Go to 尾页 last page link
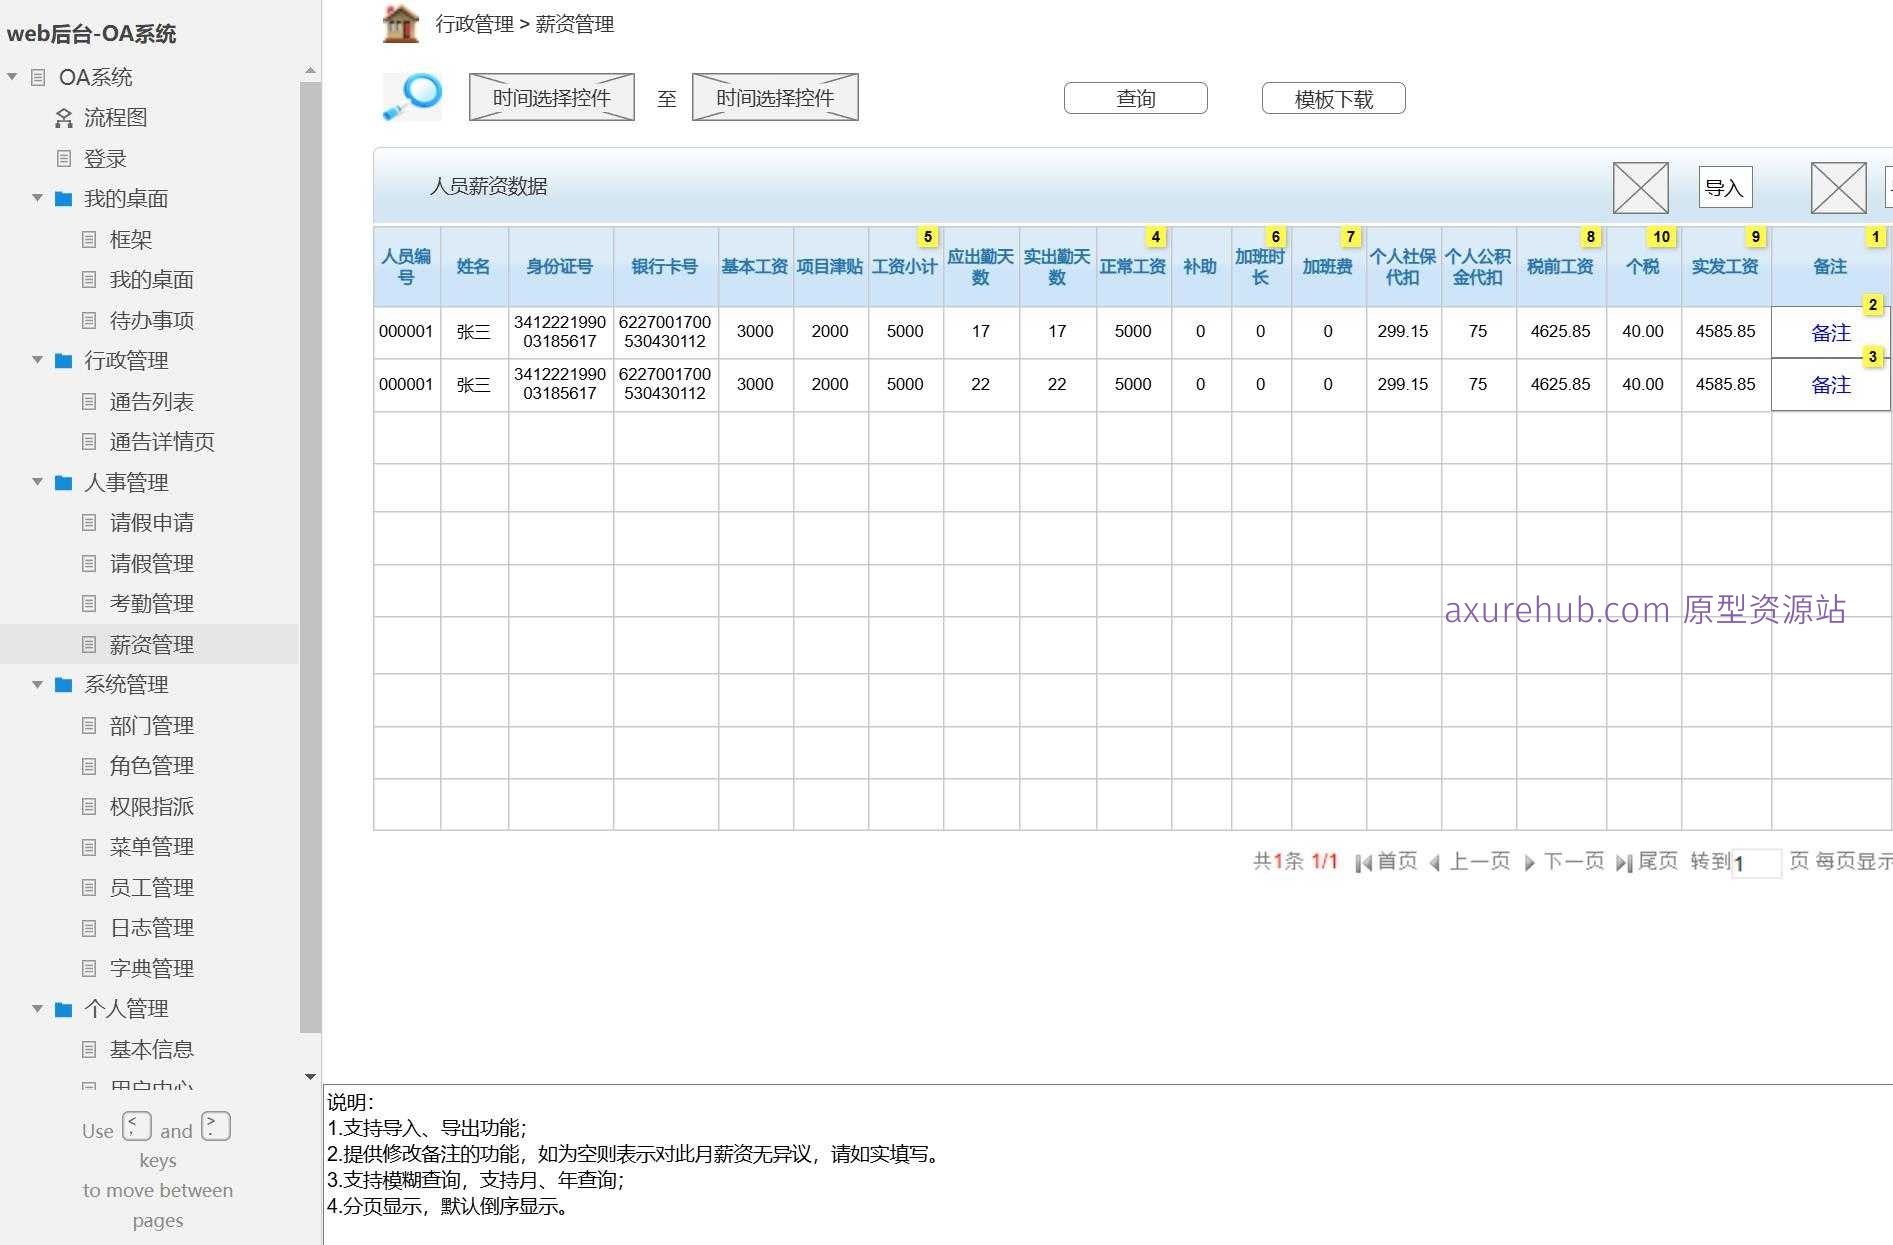 coord(1658,861)
